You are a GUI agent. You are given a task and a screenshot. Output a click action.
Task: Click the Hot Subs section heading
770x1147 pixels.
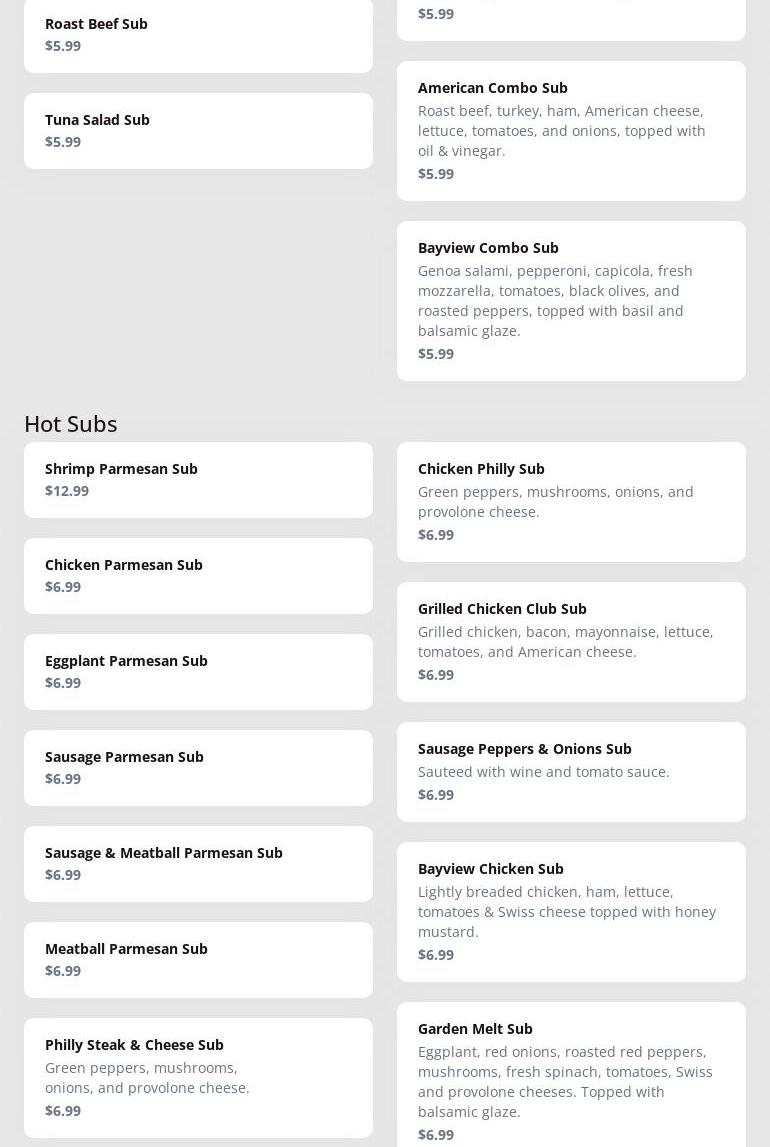71,423
